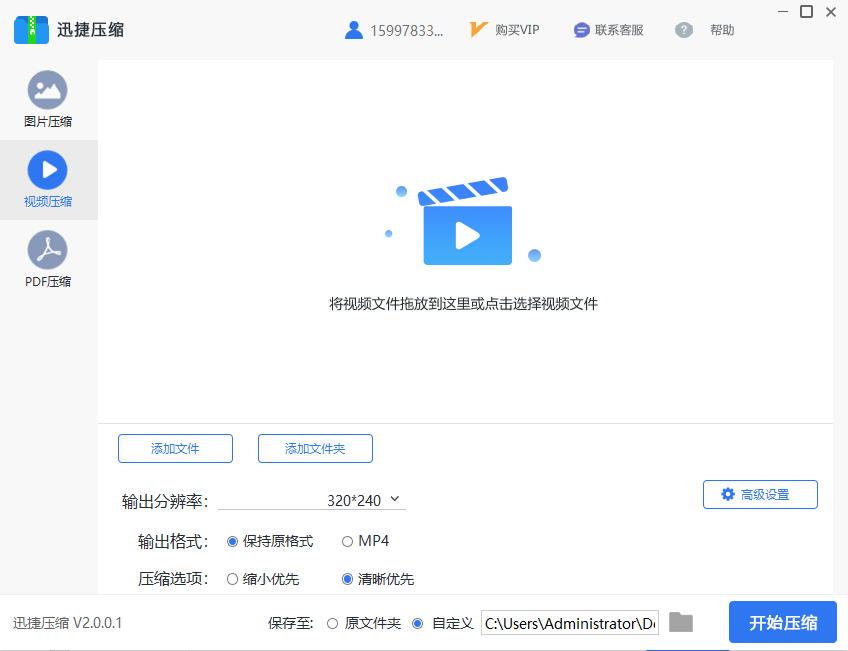Click the 保存至 label

(x=291, y=623)
